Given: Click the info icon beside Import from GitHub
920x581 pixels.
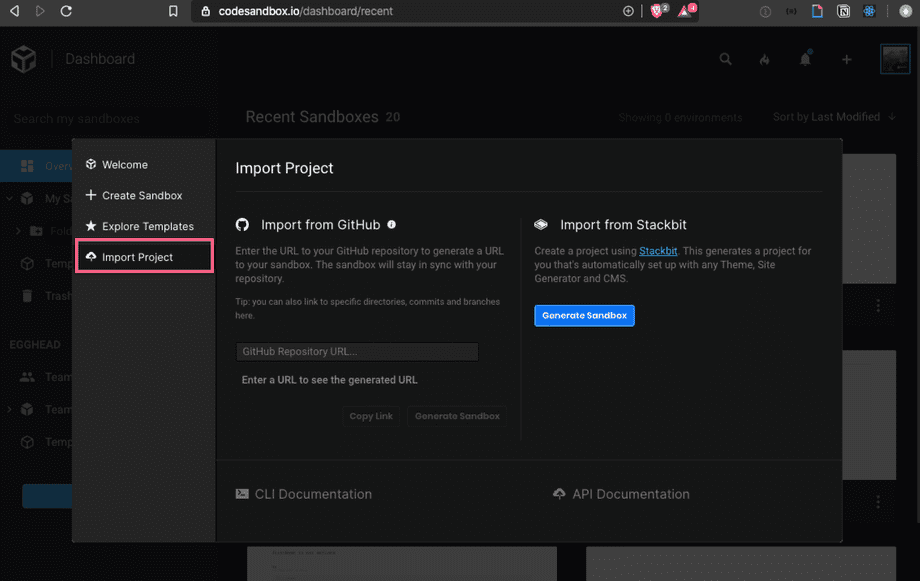Looking at the screenshot, I should click(x=391, y=224).
